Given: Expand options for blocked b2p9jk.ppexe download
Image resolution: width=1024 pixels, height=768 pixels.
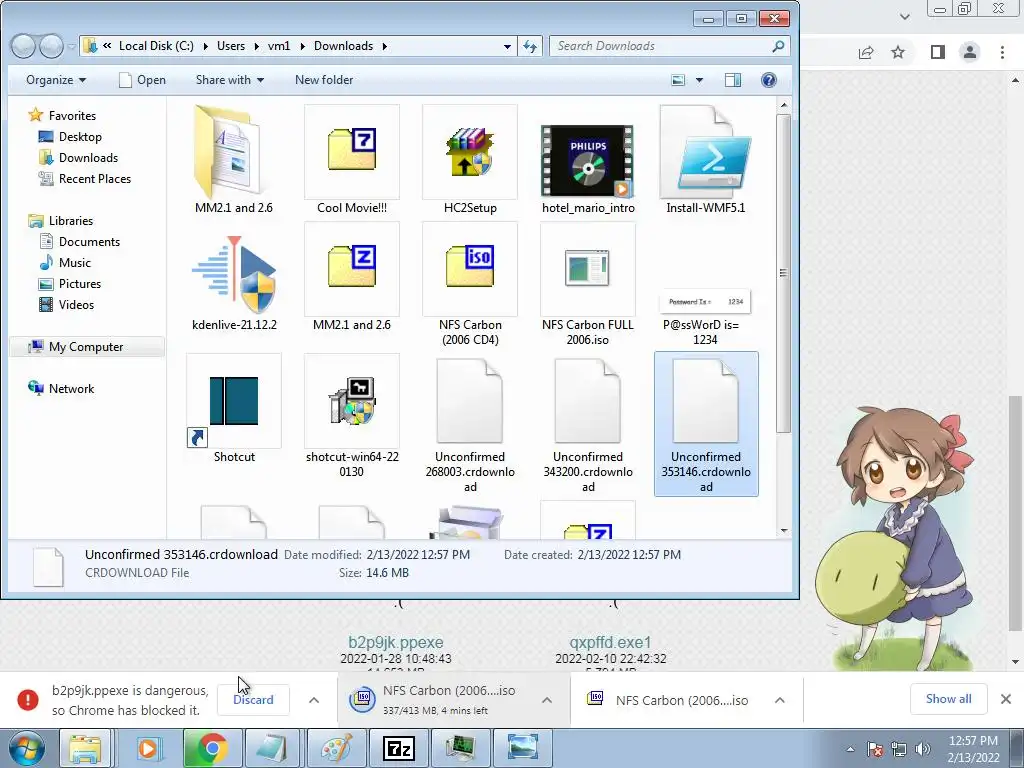Looking at the screenshot, I should tap(314, 700).
